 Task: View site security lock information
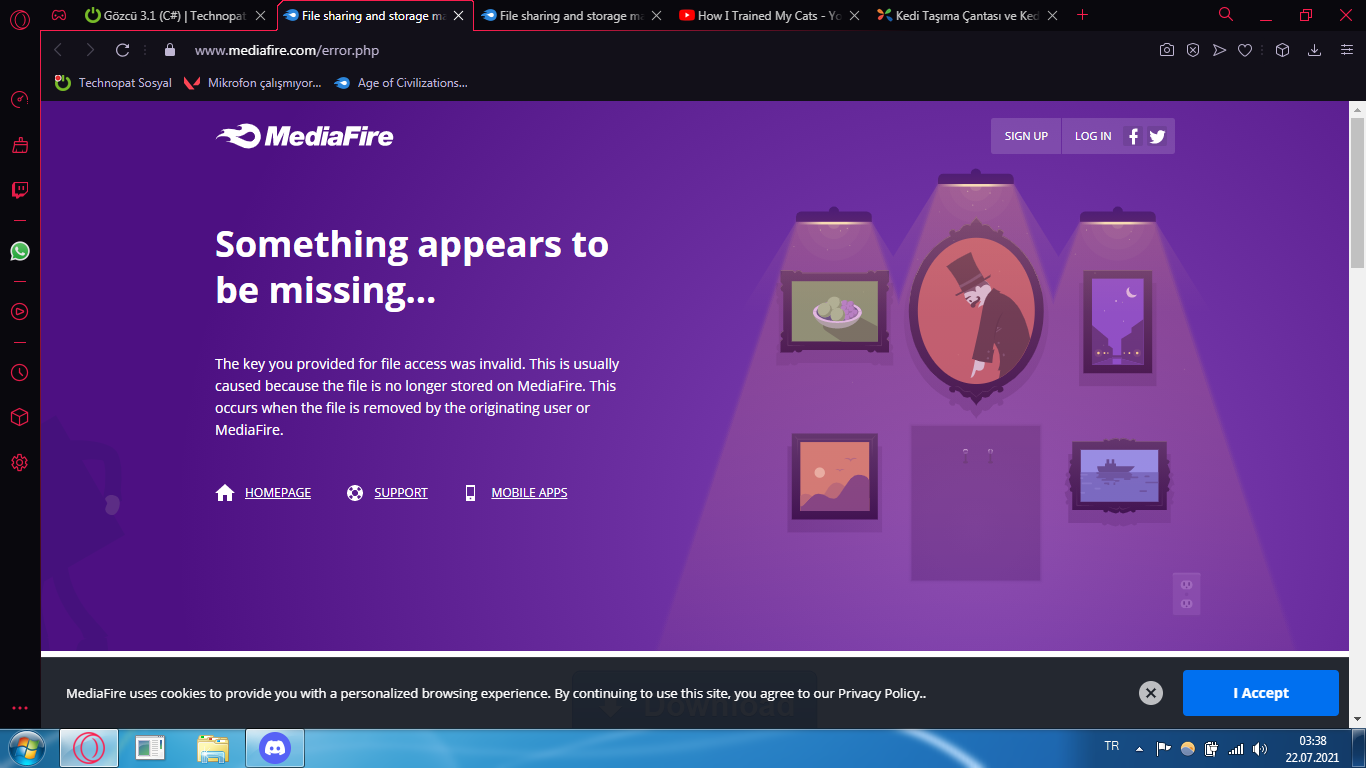click(x=170, y=50)
